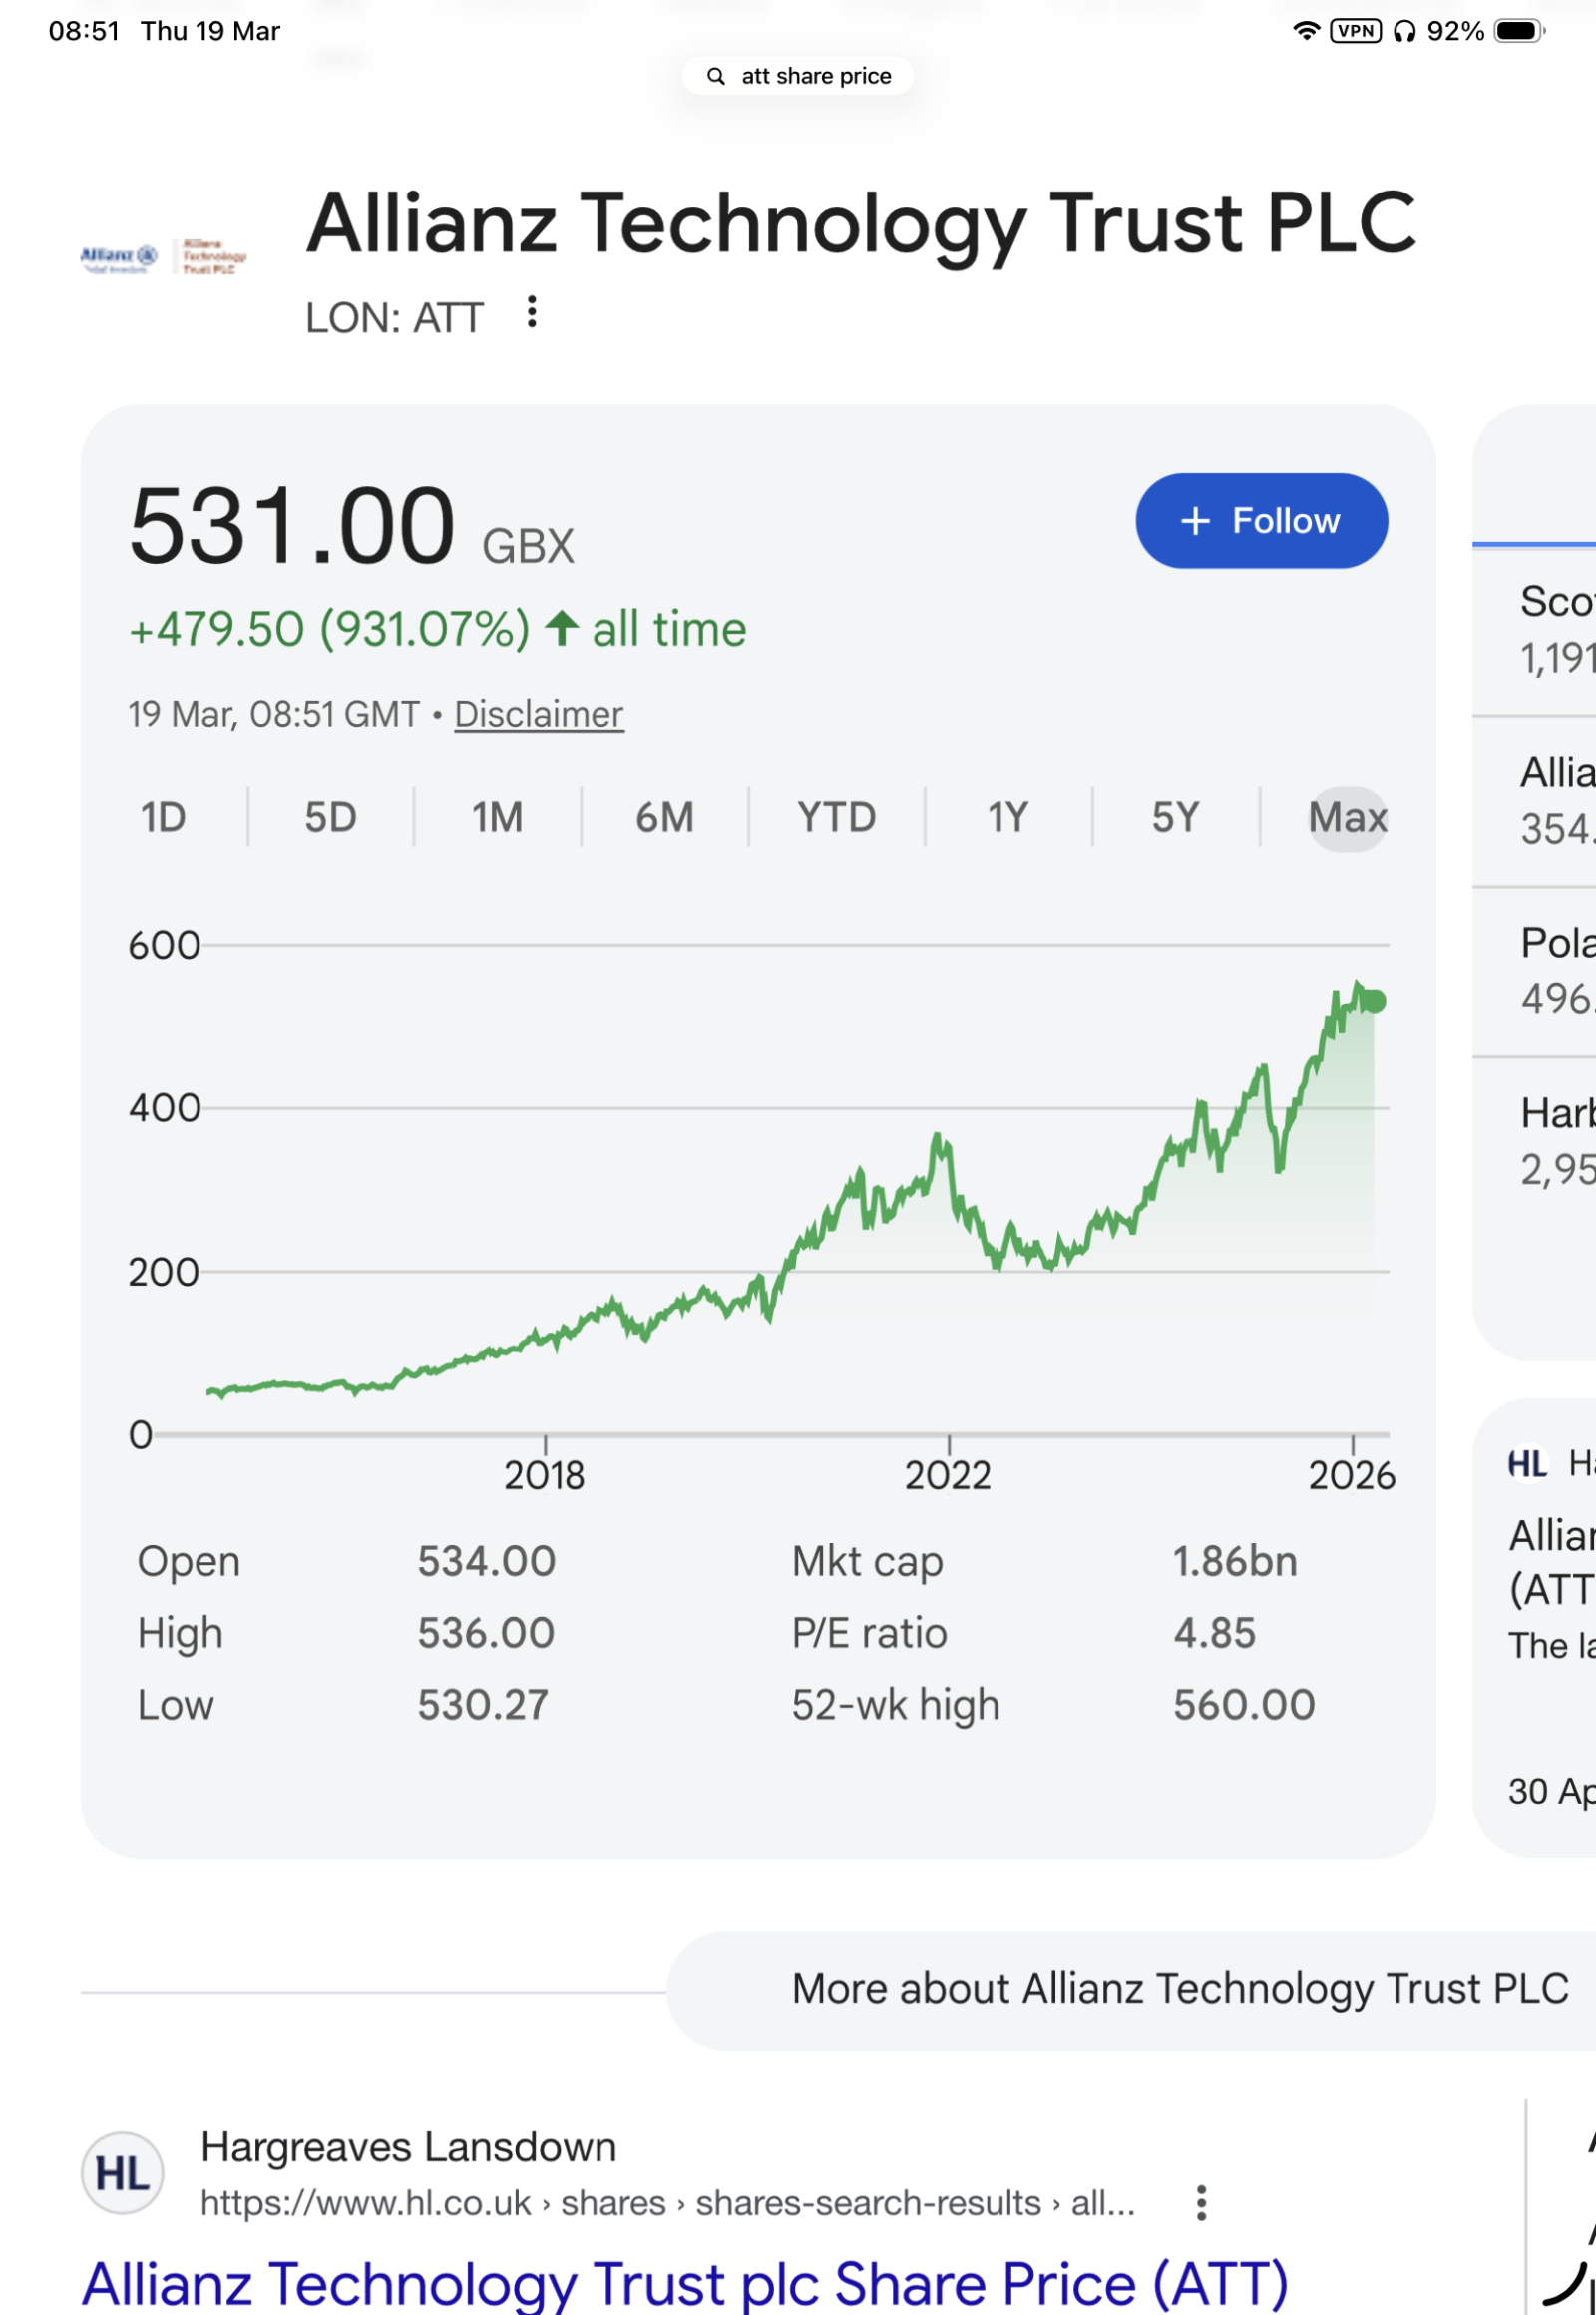This screenshot has height=2315, width=1596.
Task: Switch chart to 1D range
Action: [x=163, y=817]
